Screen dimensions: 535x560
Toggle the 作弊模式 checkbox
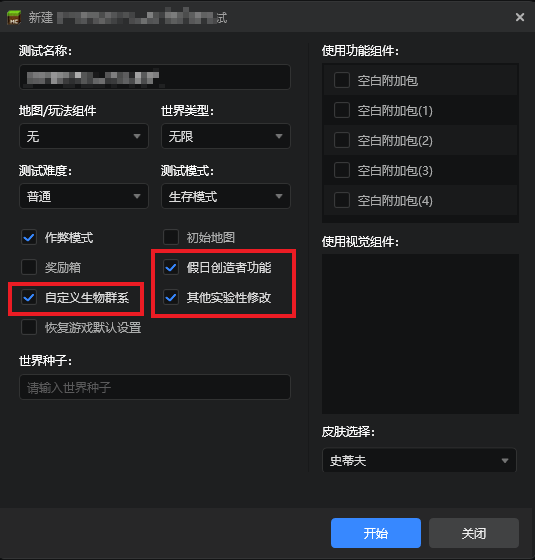[x=29, y=237]
